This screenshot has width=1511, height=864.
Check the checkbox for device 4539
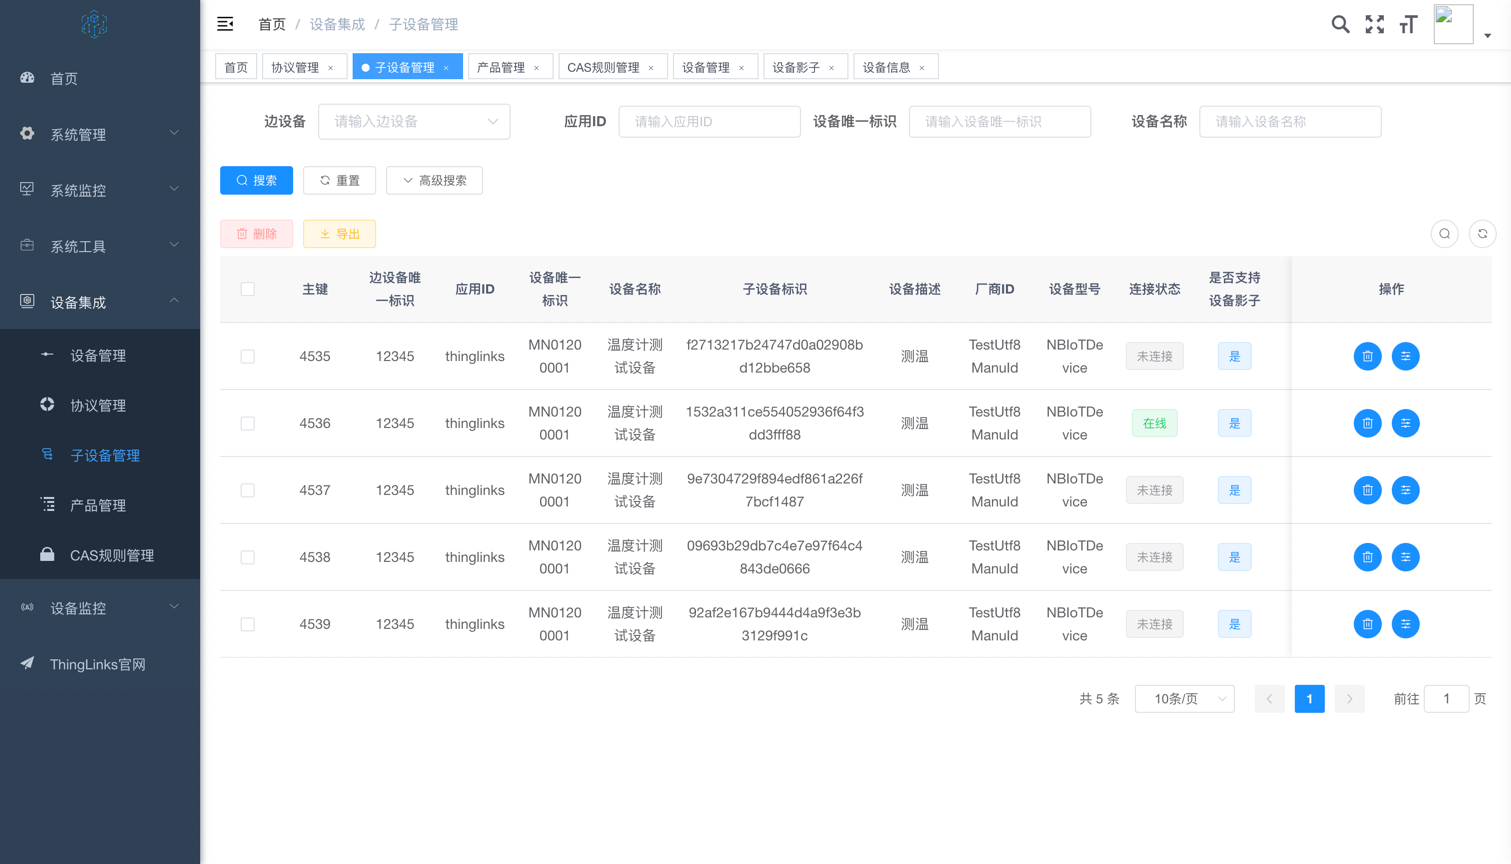coord(247,624)
